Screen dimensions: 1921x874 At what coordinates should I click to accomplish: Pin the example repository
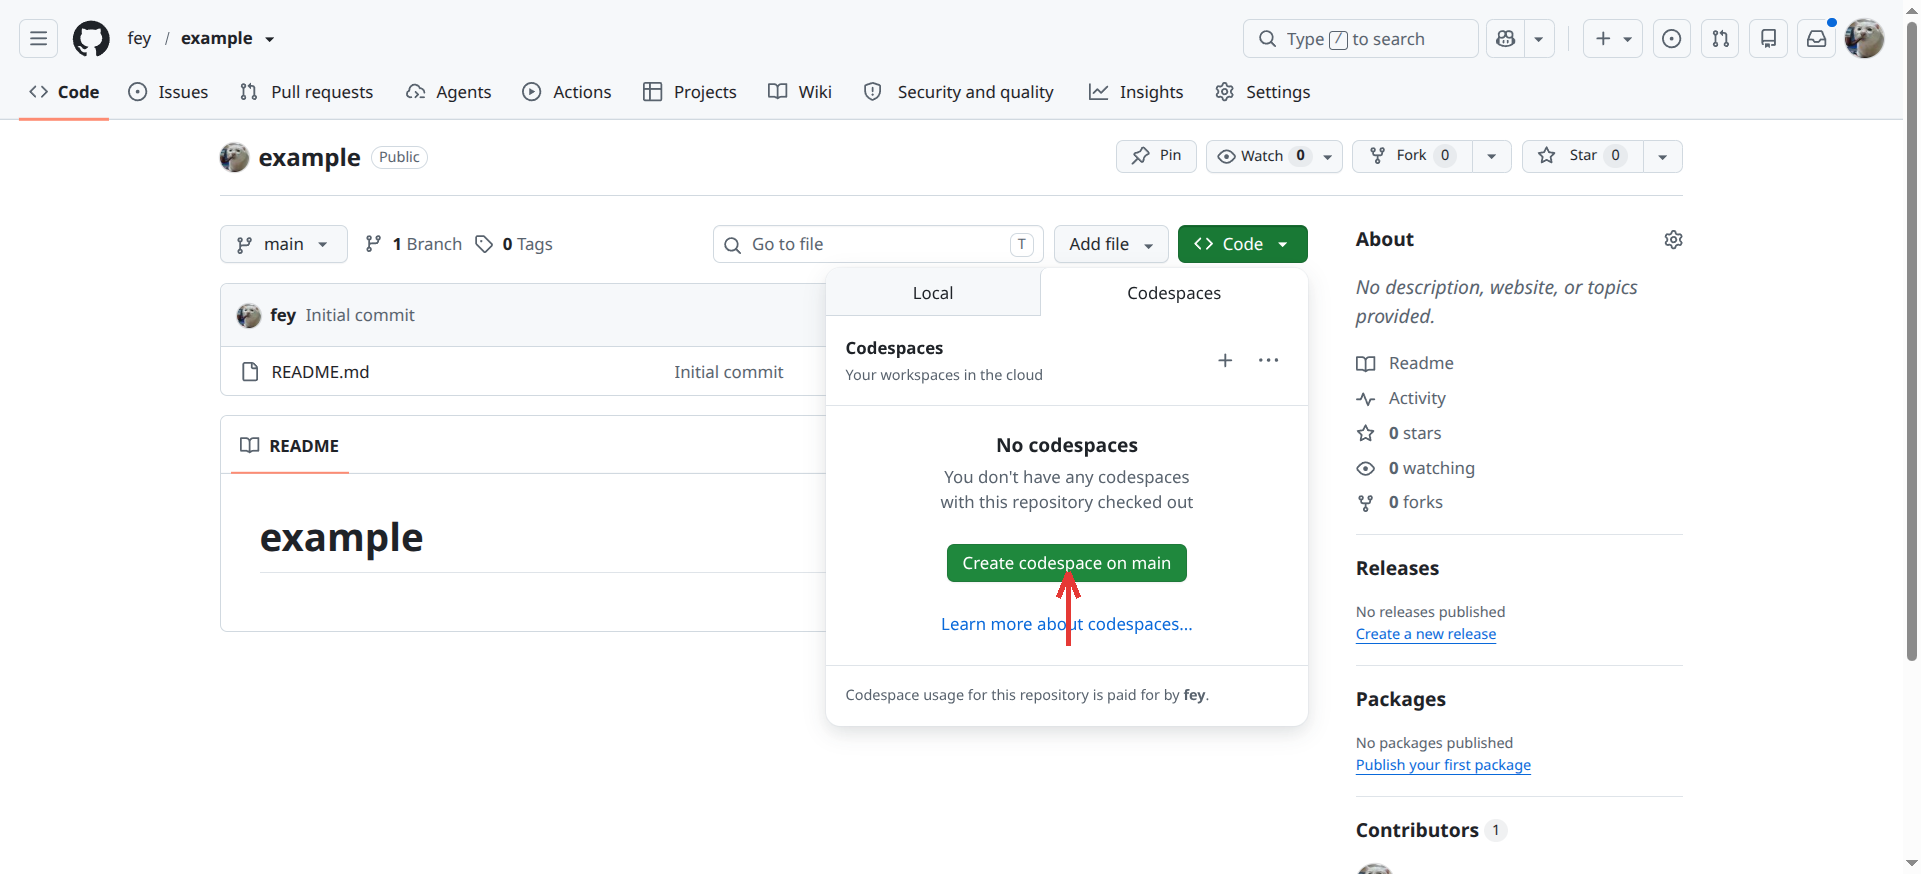(x=1156, y=156)
